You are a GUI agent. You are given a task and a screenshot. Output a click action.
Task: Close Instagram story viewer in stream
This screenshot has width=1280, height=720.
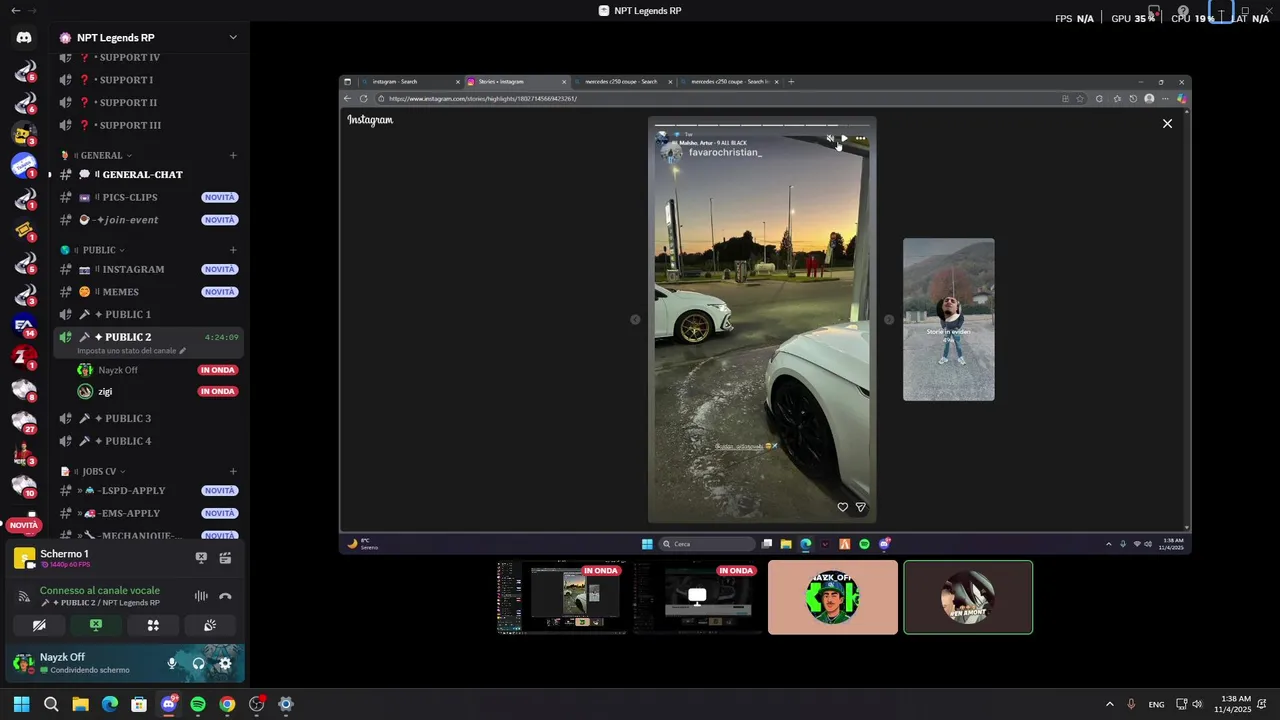click(x=1167, y=124)
